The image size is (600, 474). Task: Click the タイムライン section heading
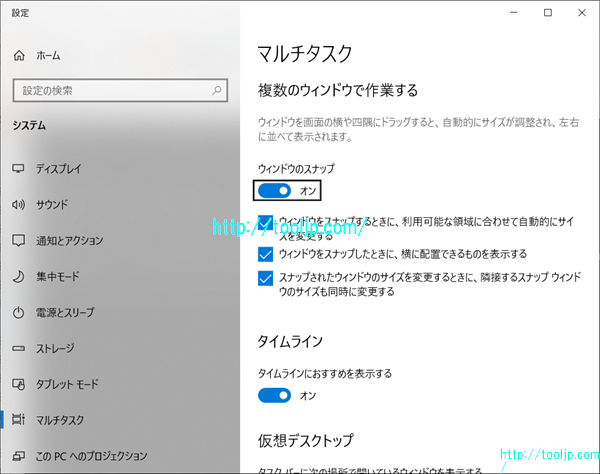tap(290, 341)
